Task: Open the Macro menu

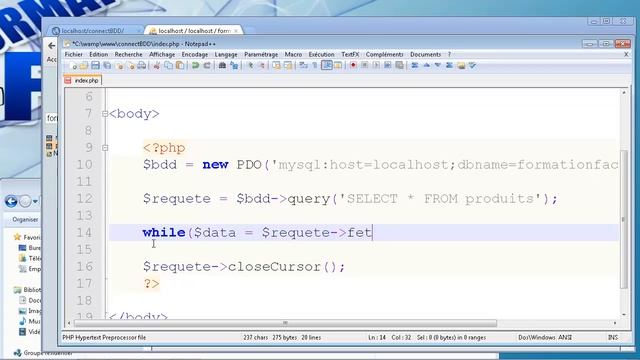Action: [293, 54]
